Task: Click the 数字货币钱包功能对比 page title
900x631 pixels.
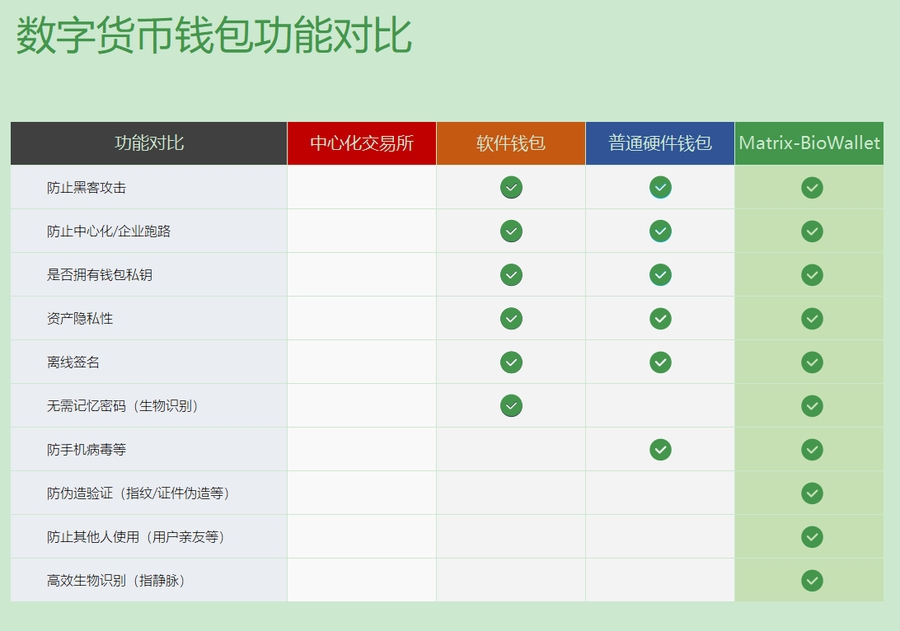Action: click(214, 36)
